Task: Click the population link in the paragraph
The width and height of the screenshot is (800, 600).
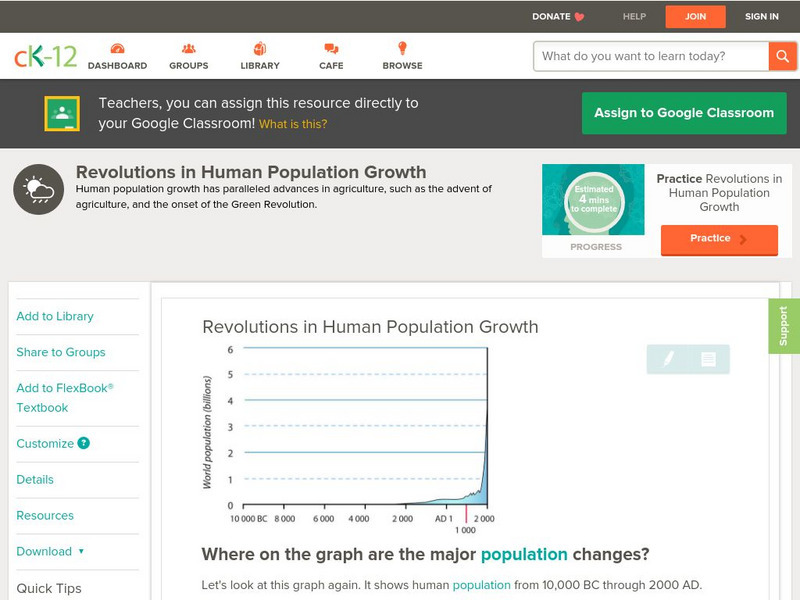Action: (x=482, y=585)
